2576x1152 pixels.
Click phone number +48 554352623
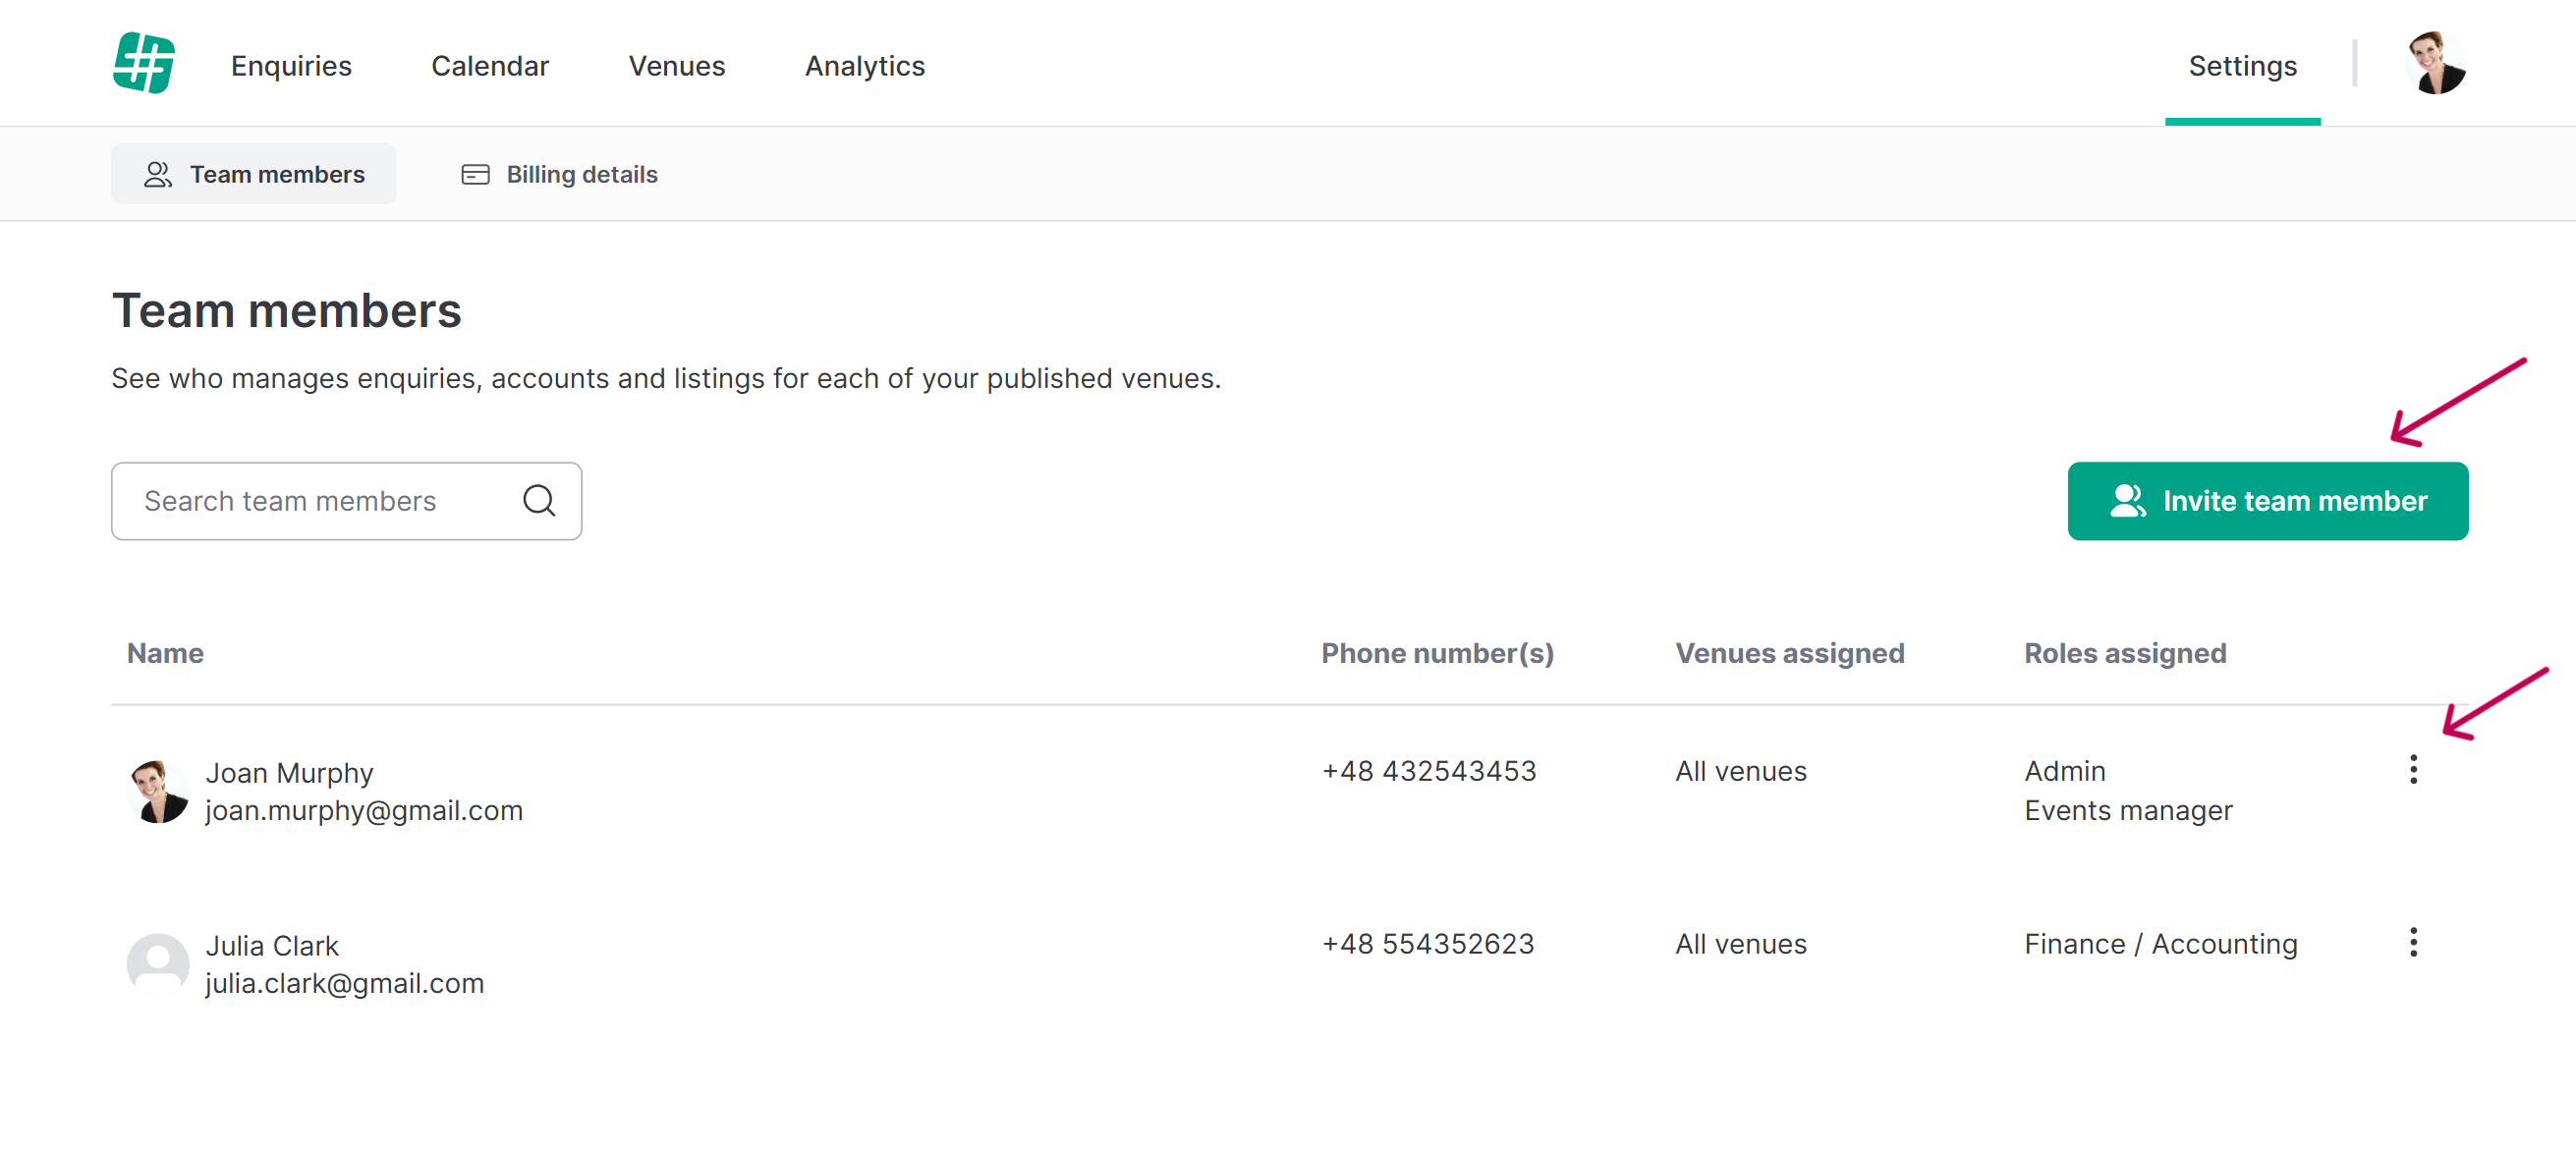(x=1428, y=944)
